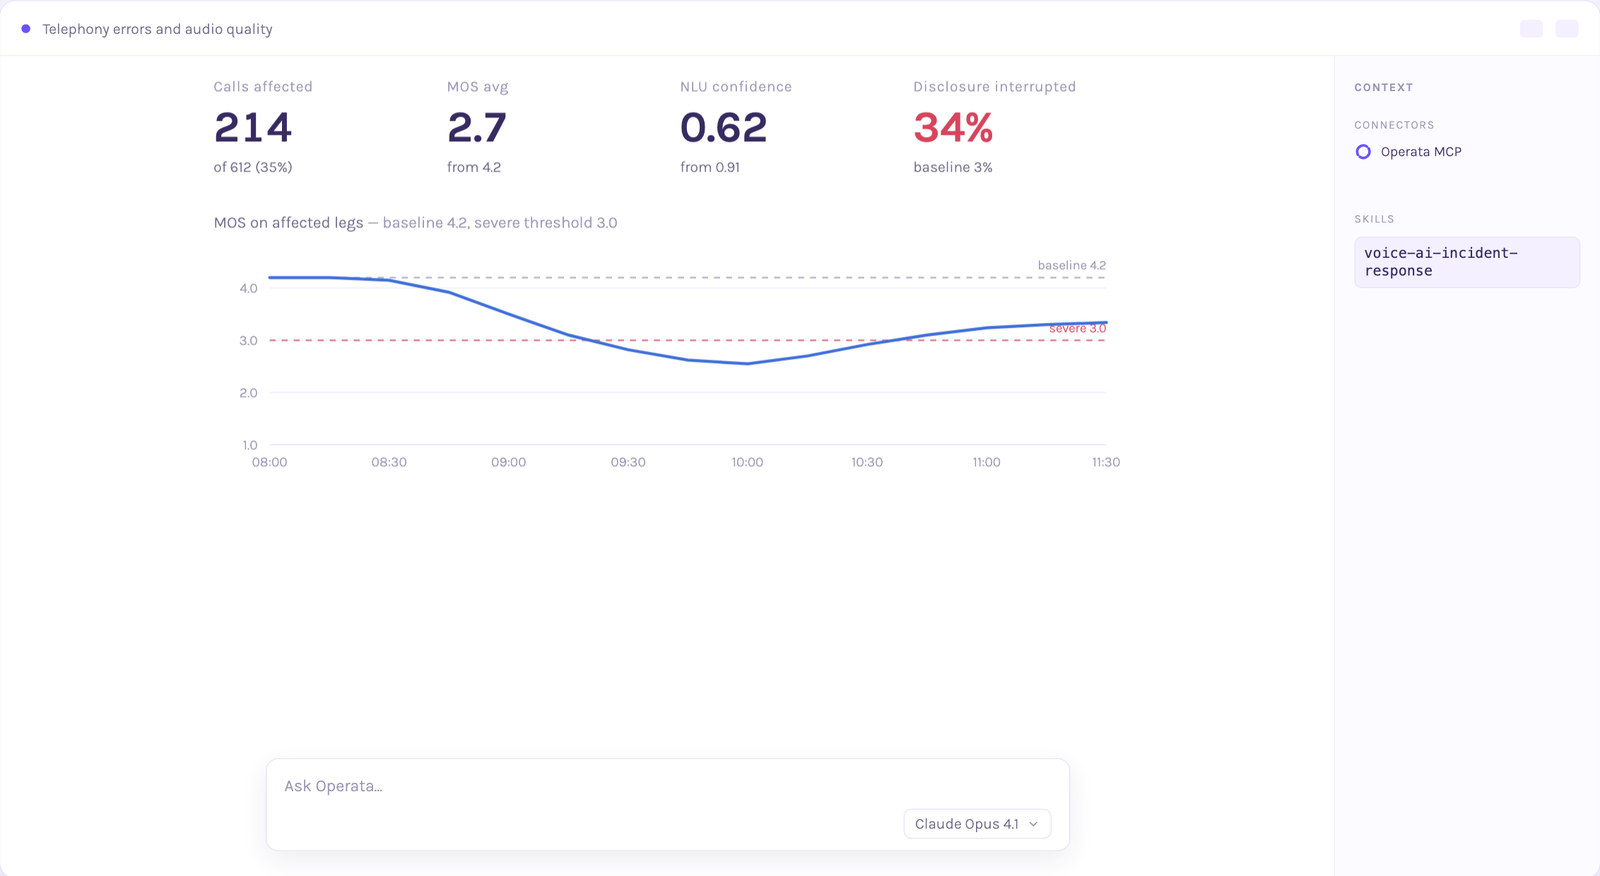Screen dimensions: 1600x876
Task: Click the 2.0 y-axis tick label
Action: point(248,393)
